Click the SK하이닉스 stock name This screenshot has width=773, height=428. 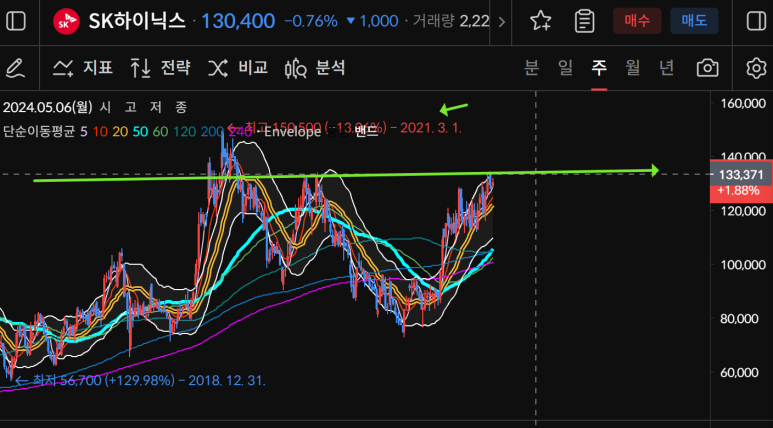[x=137, y=21]
